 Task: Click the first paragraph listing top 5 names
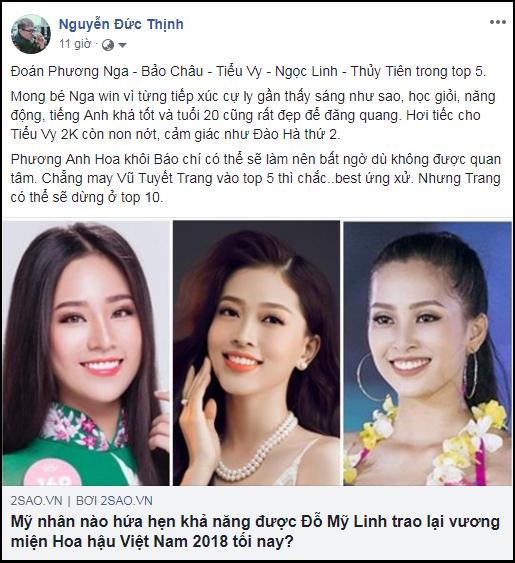[x=248, y=71]
